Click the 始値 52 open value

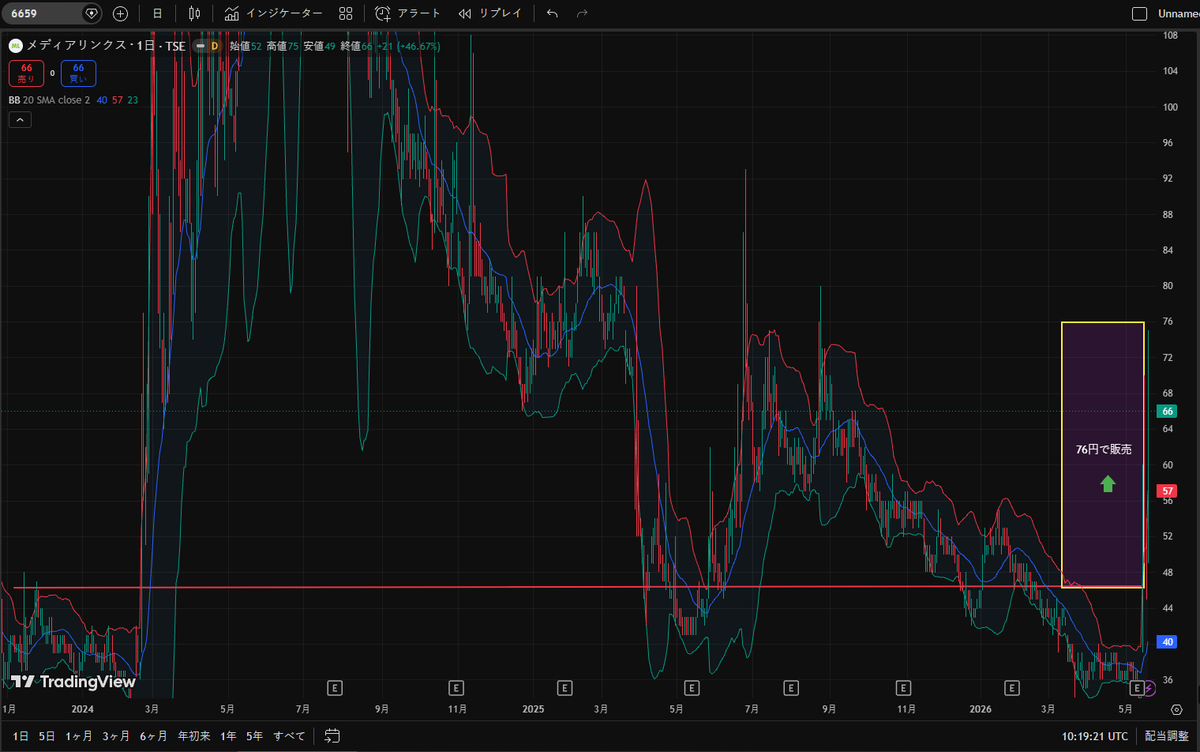coord(245,46)
